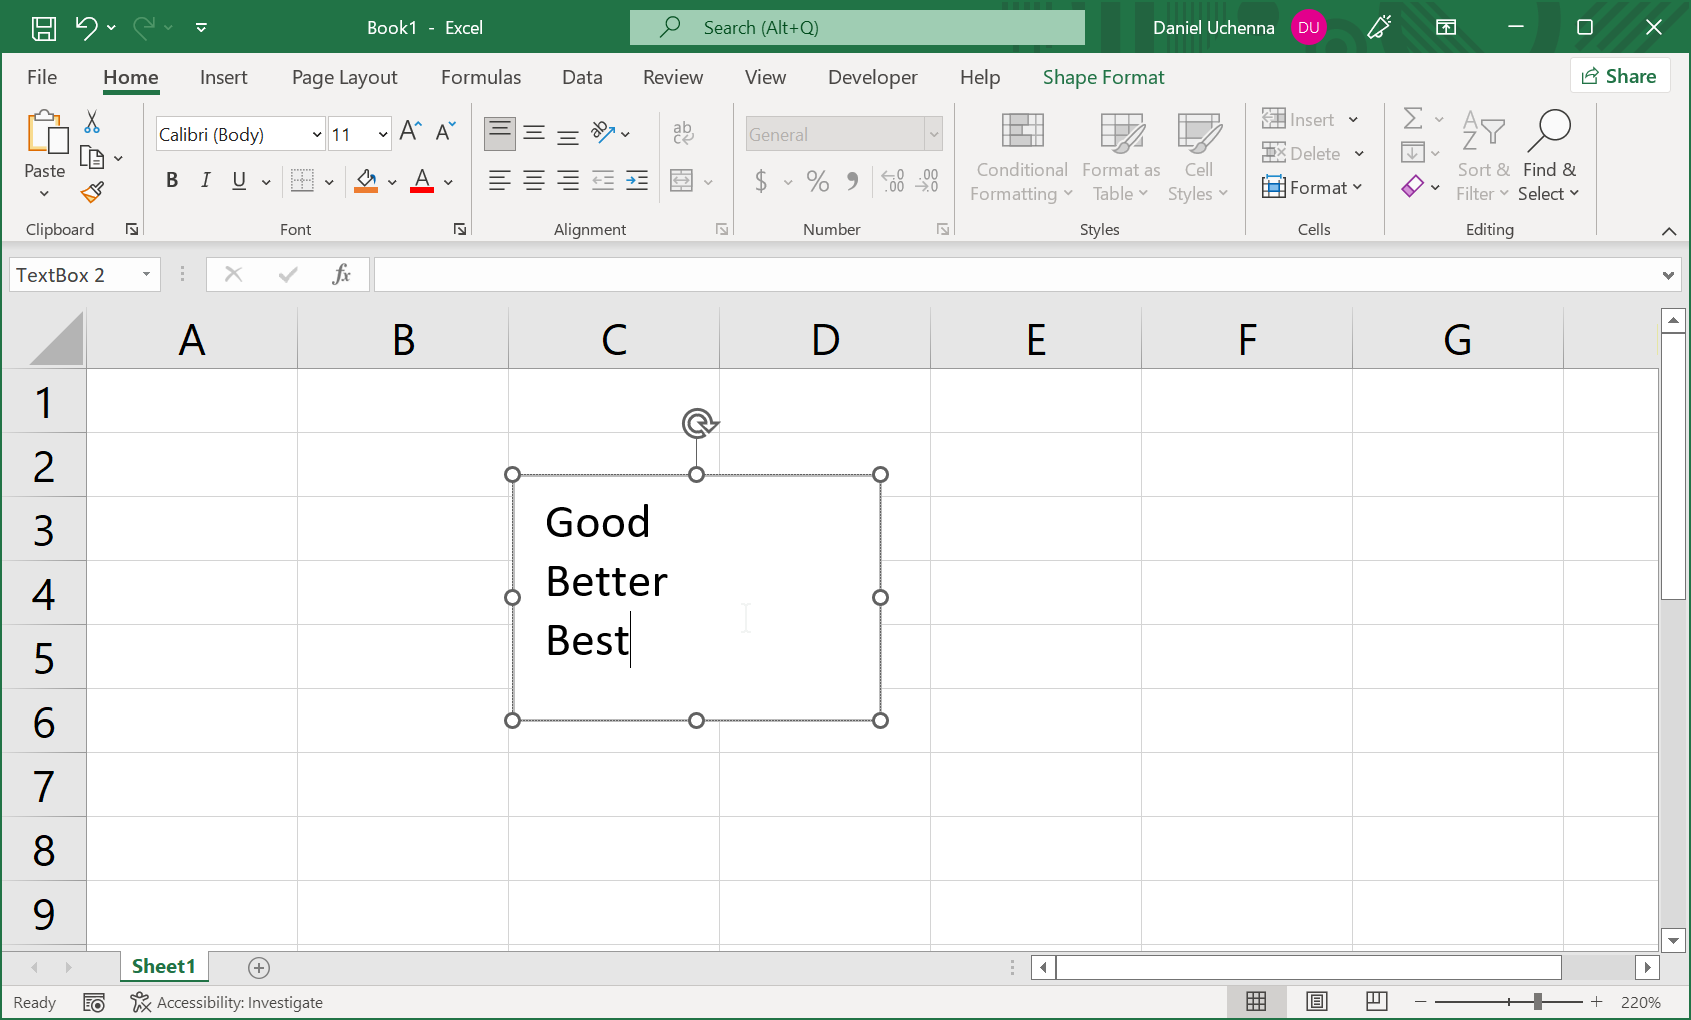This screenshot has height=1020, width=1691.
Task: Switch to the Shape Format tab
Action: point(1103,78)
